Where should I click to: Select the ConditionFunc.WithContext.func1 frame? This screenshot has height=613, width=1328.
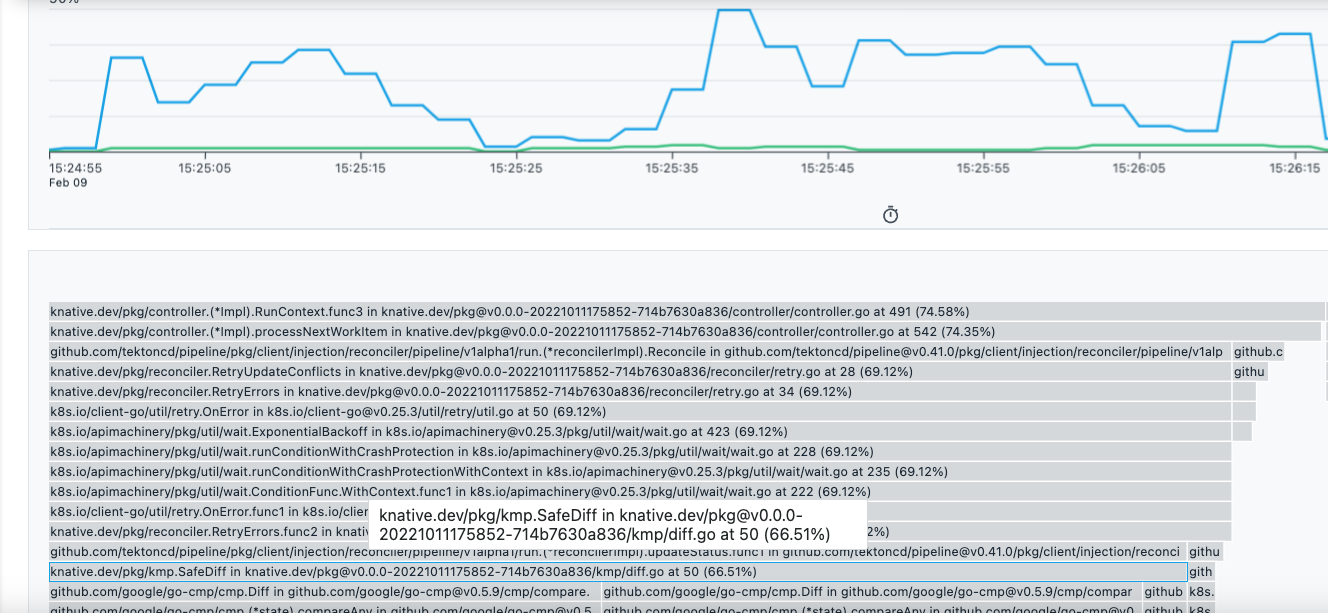[400, 491]
